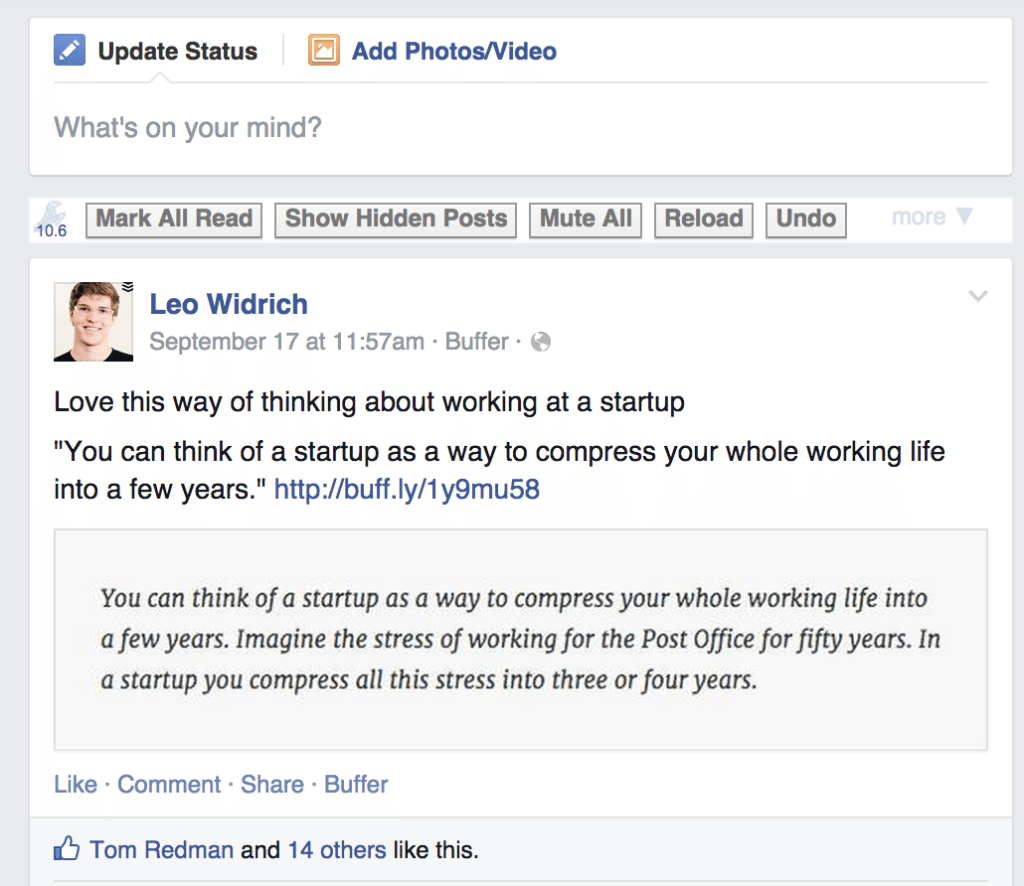Show Hidden Posts using the toolbar button
Viewport: 1024px width, 886px height.
pyautogui.click(x=394, y=219)
